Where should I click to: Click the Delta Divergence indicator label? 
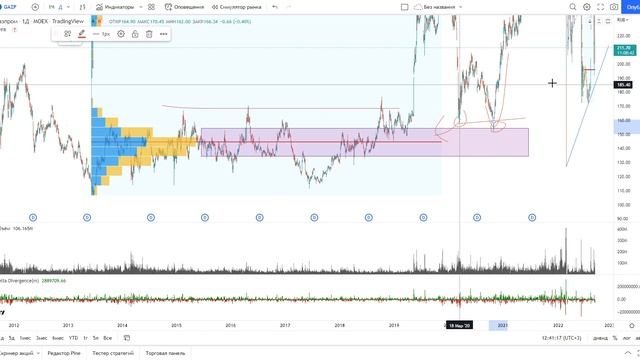coord(19,281)
